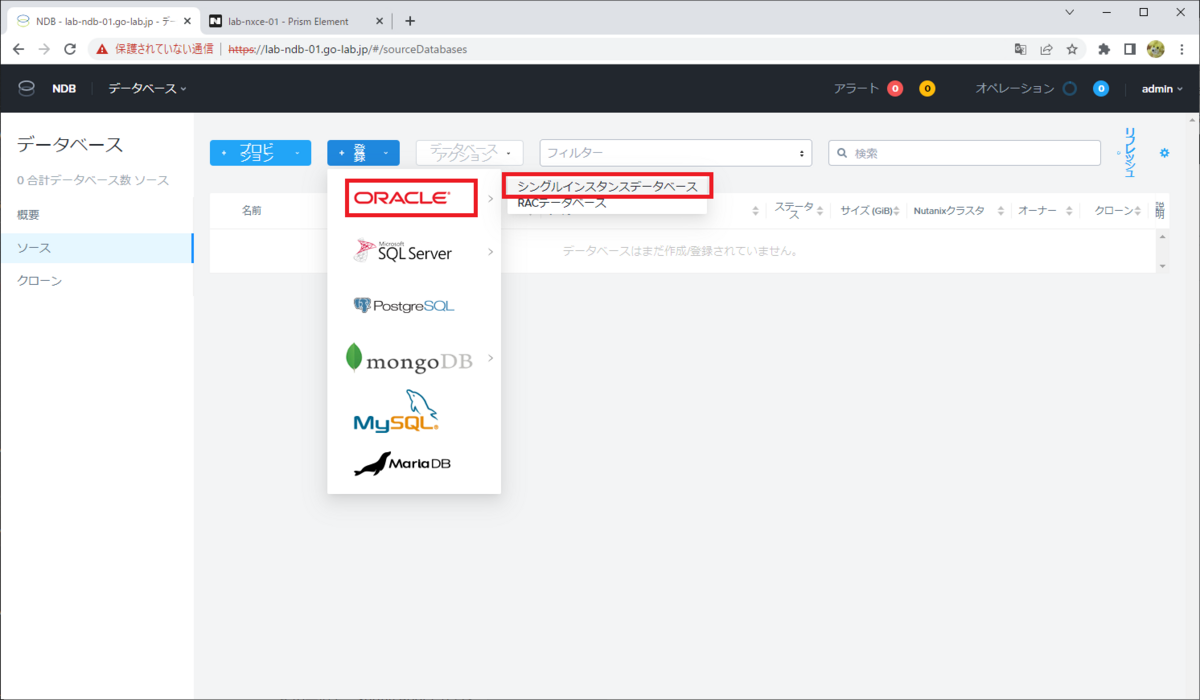Open the データベースアクション dropdown

[x=469, y=153]
